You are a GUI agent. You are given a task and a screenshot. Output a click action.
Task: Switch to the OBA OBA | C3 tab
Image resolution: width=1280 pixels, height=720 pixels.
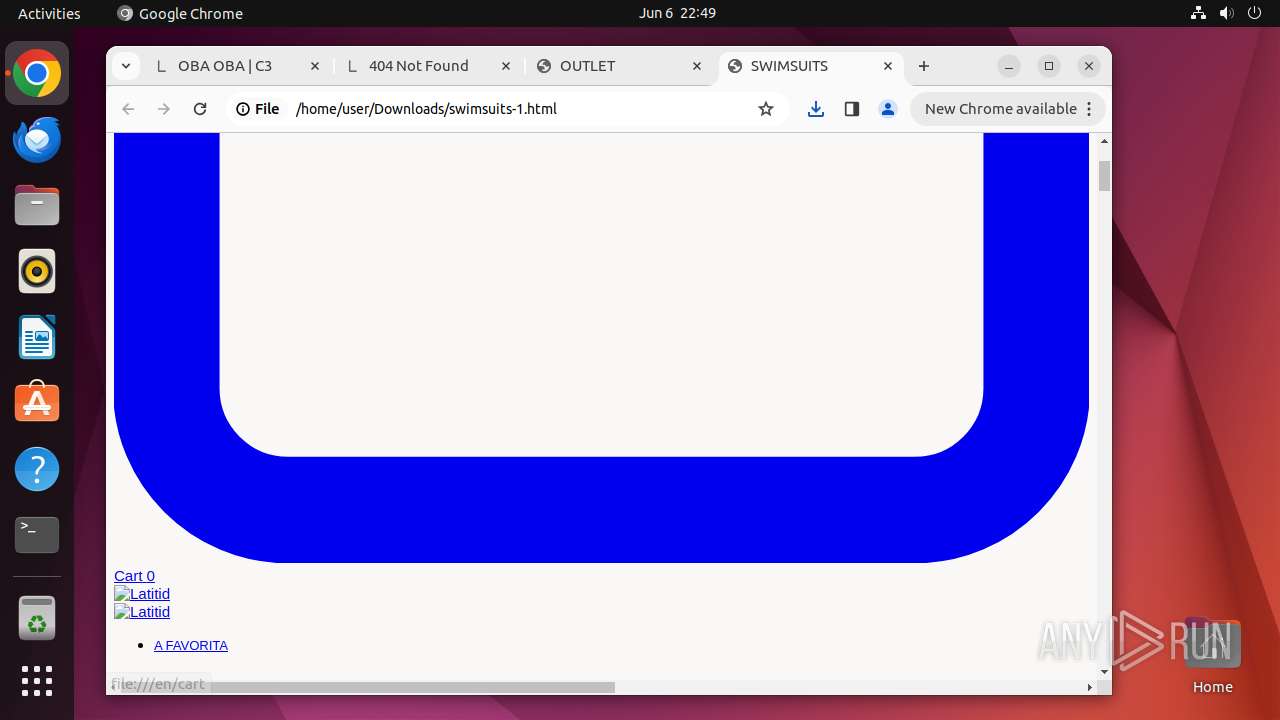[x=237, y=66]
